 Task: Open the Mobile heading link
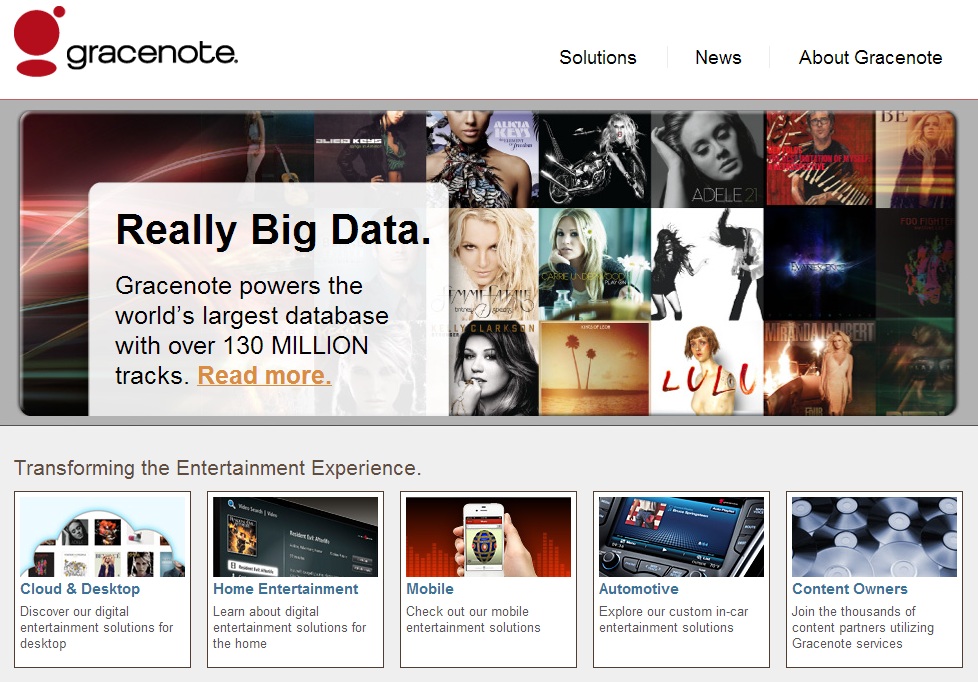tap(430, 589)
